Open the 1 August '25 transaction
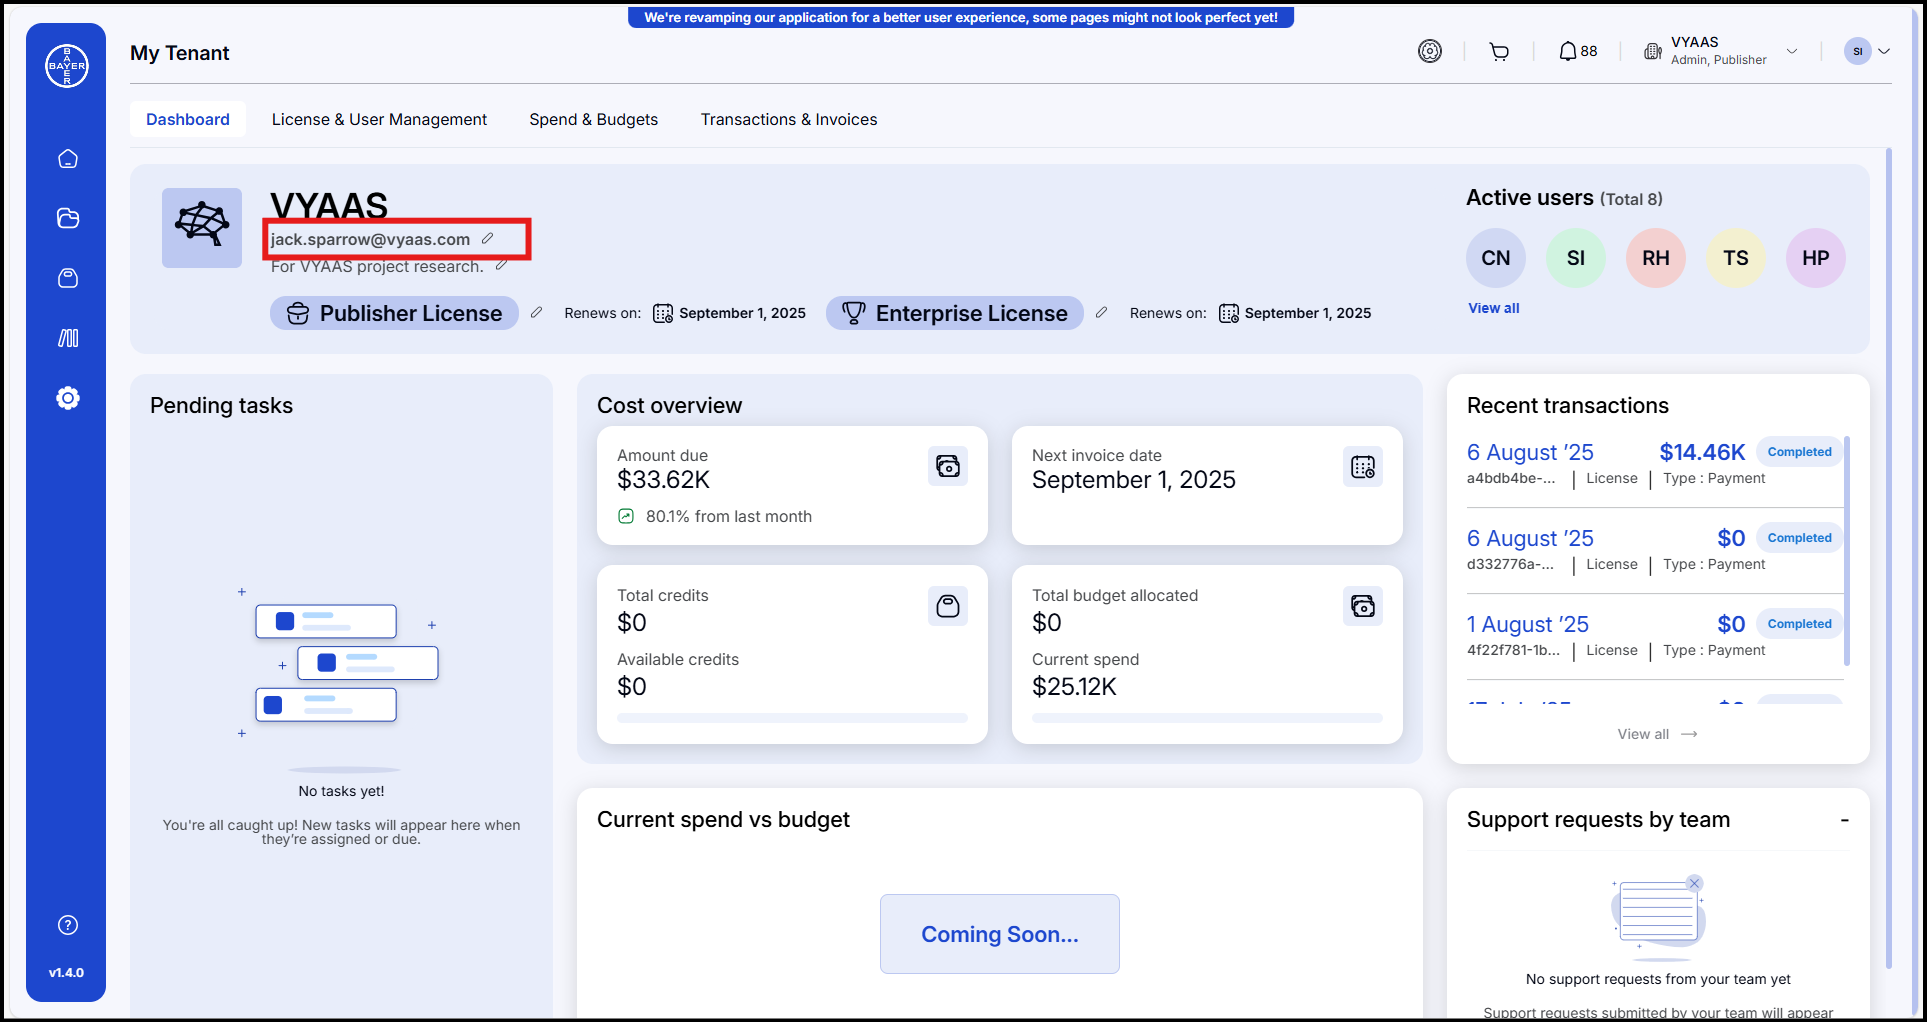The height and width of the screenshot is (1022, 1927). [1654, 637]
